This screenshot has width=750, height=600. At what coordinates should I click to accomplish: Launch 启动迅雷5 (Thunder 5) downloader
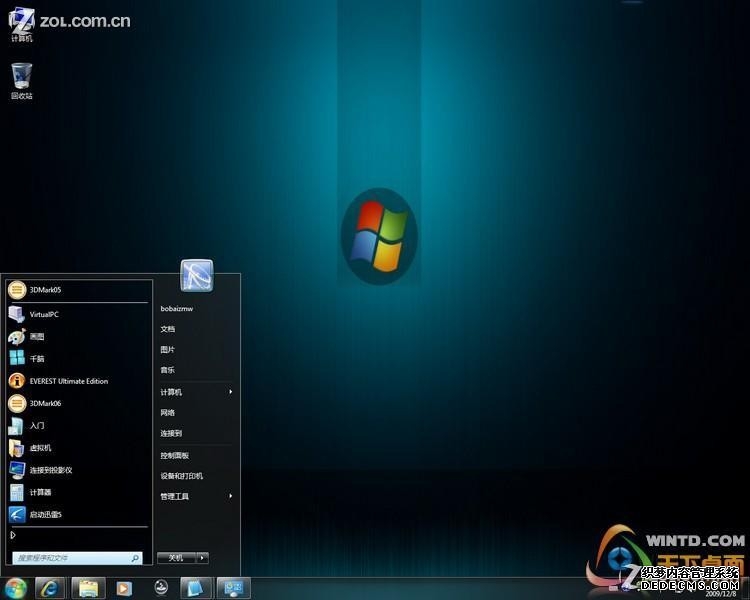pyautogui.click(x=46, y=514)
